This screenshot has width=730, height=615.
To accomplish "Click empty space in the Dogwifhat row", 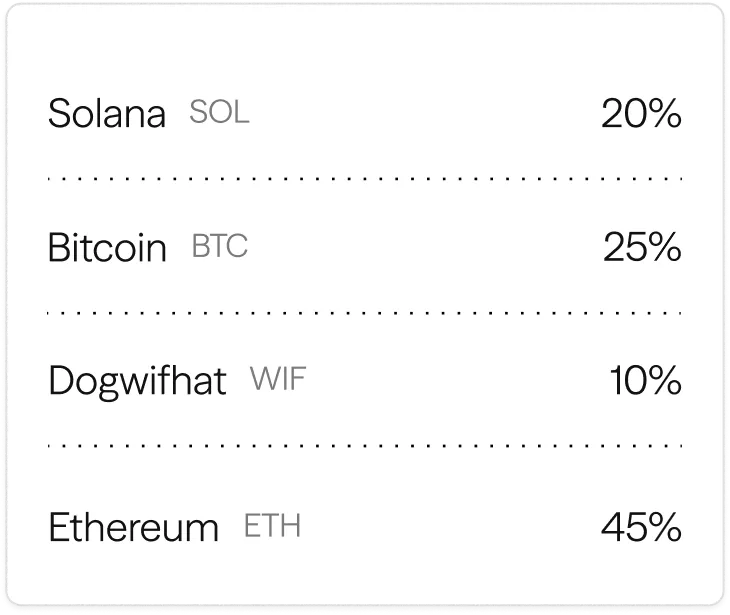I will click(x=440, y=381).
